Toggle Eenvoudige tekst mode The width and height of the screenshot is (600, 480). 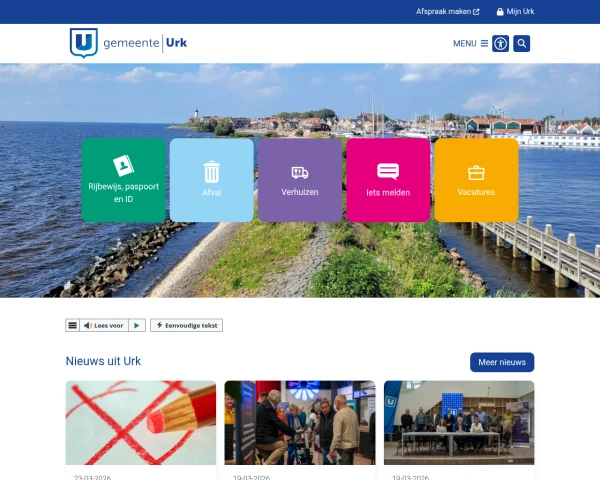[186, 325]
